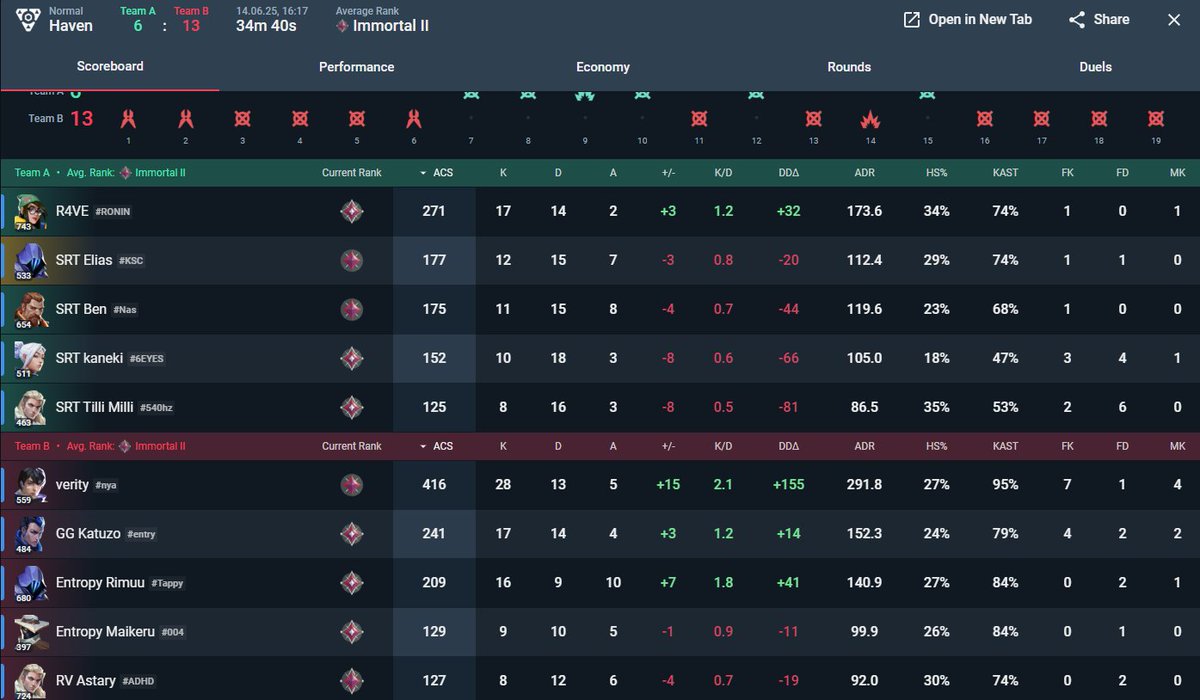Image resolution: width=1200 pixels, height=700 pixels.
Task: Sort Team A by Current Rank header
Action: [x=352, y=173]
